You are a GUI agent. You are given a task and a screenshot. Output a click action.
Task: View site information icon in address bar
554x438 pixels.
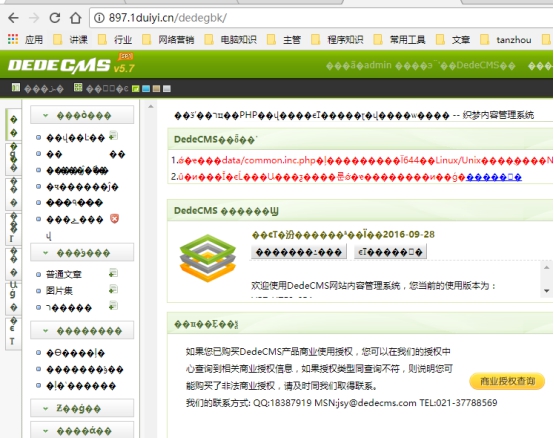coord(99,18)
